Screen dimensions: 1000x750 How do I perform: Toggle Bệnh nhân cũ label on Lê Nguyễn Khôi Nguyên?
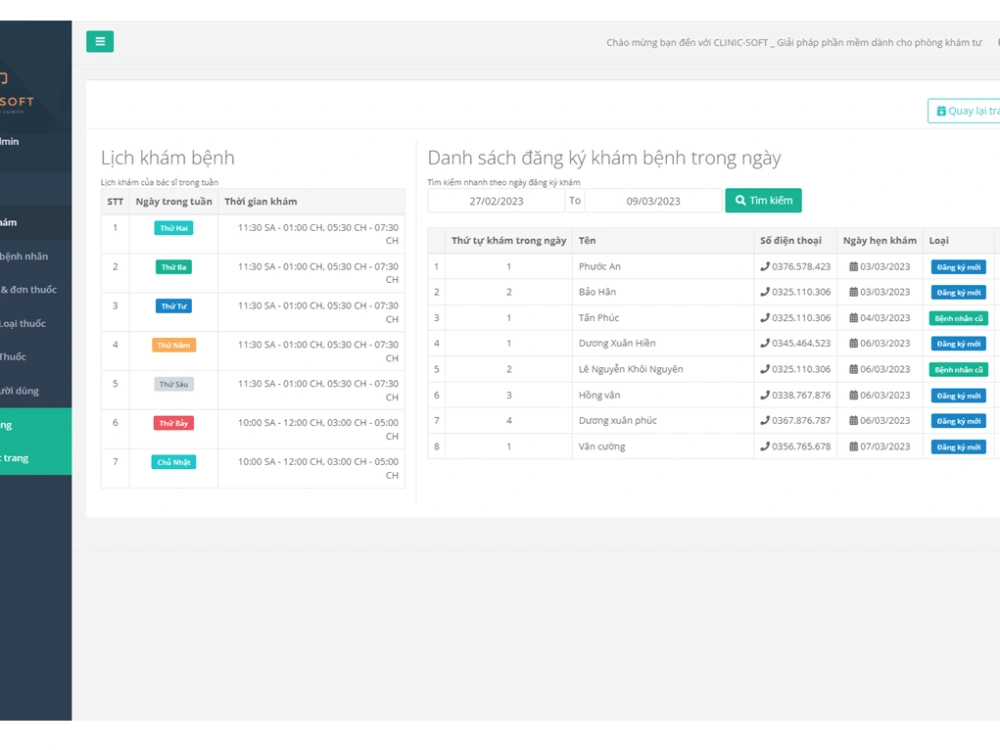pyautogui.click(x=960, y=369)
